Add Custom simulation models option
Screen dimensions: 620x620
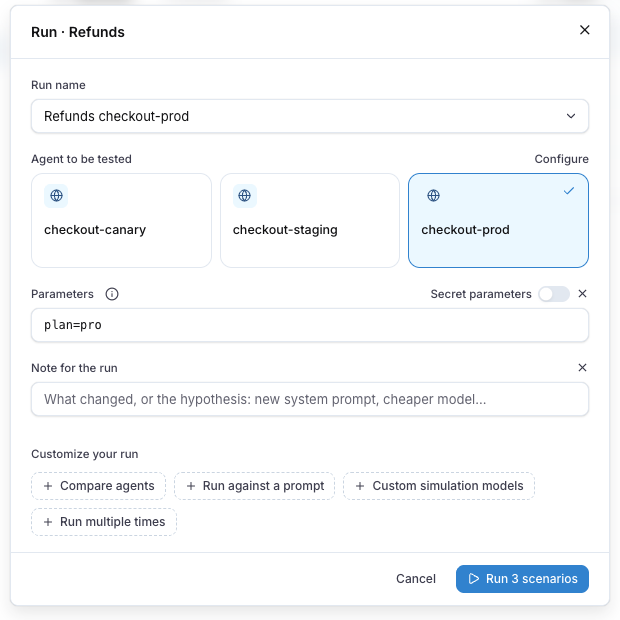click(439, 486)
